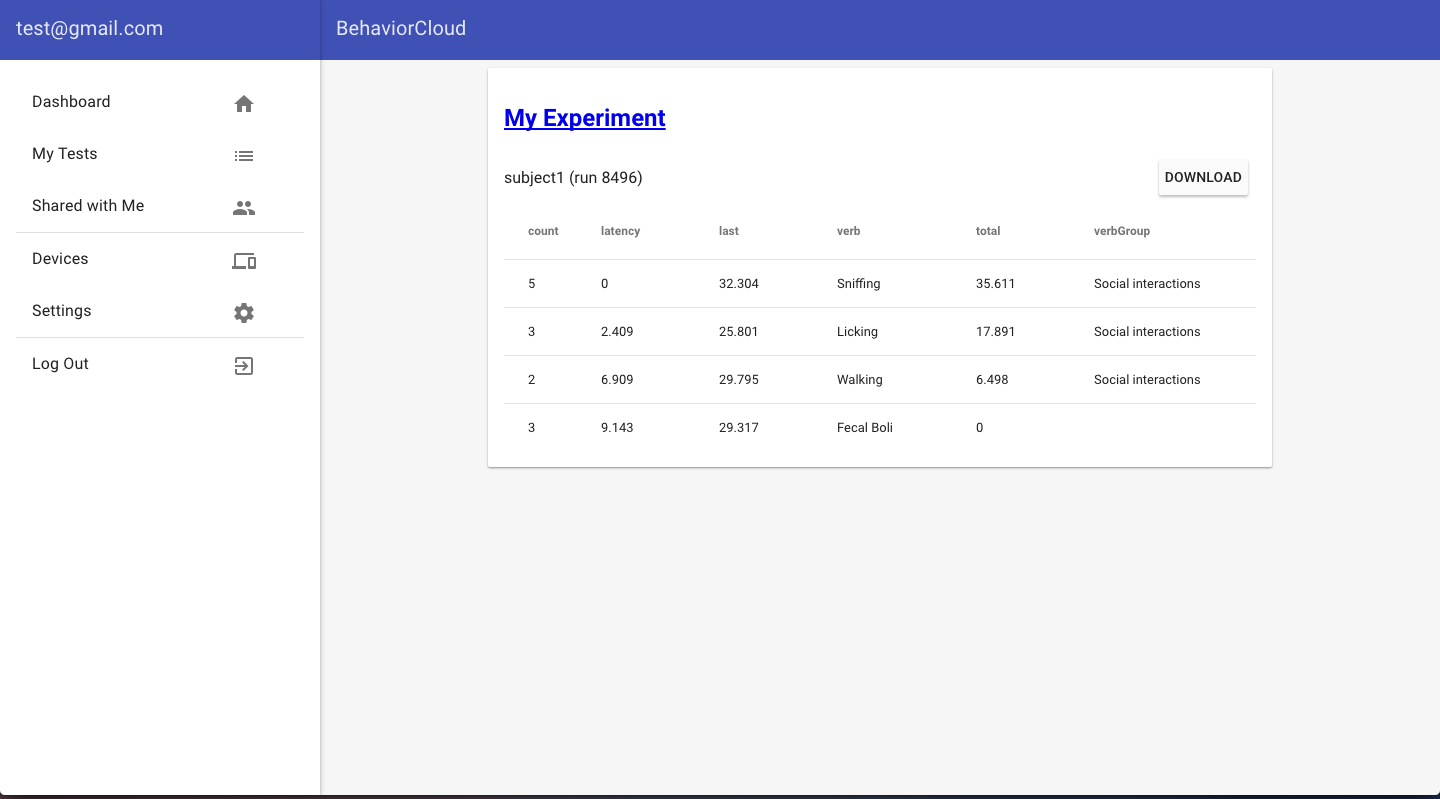Click the 2.409 latency value
This screenshot has width=1440, height=799.
coord(617,332)
